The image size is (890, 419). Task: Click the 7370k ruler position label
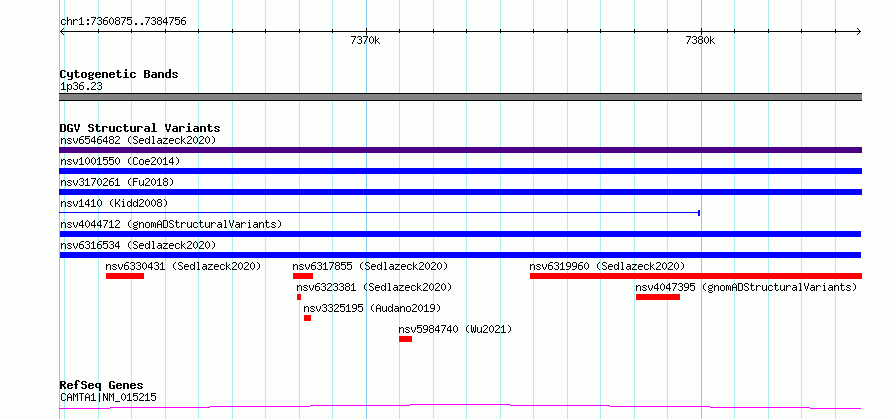click(366, 40)
